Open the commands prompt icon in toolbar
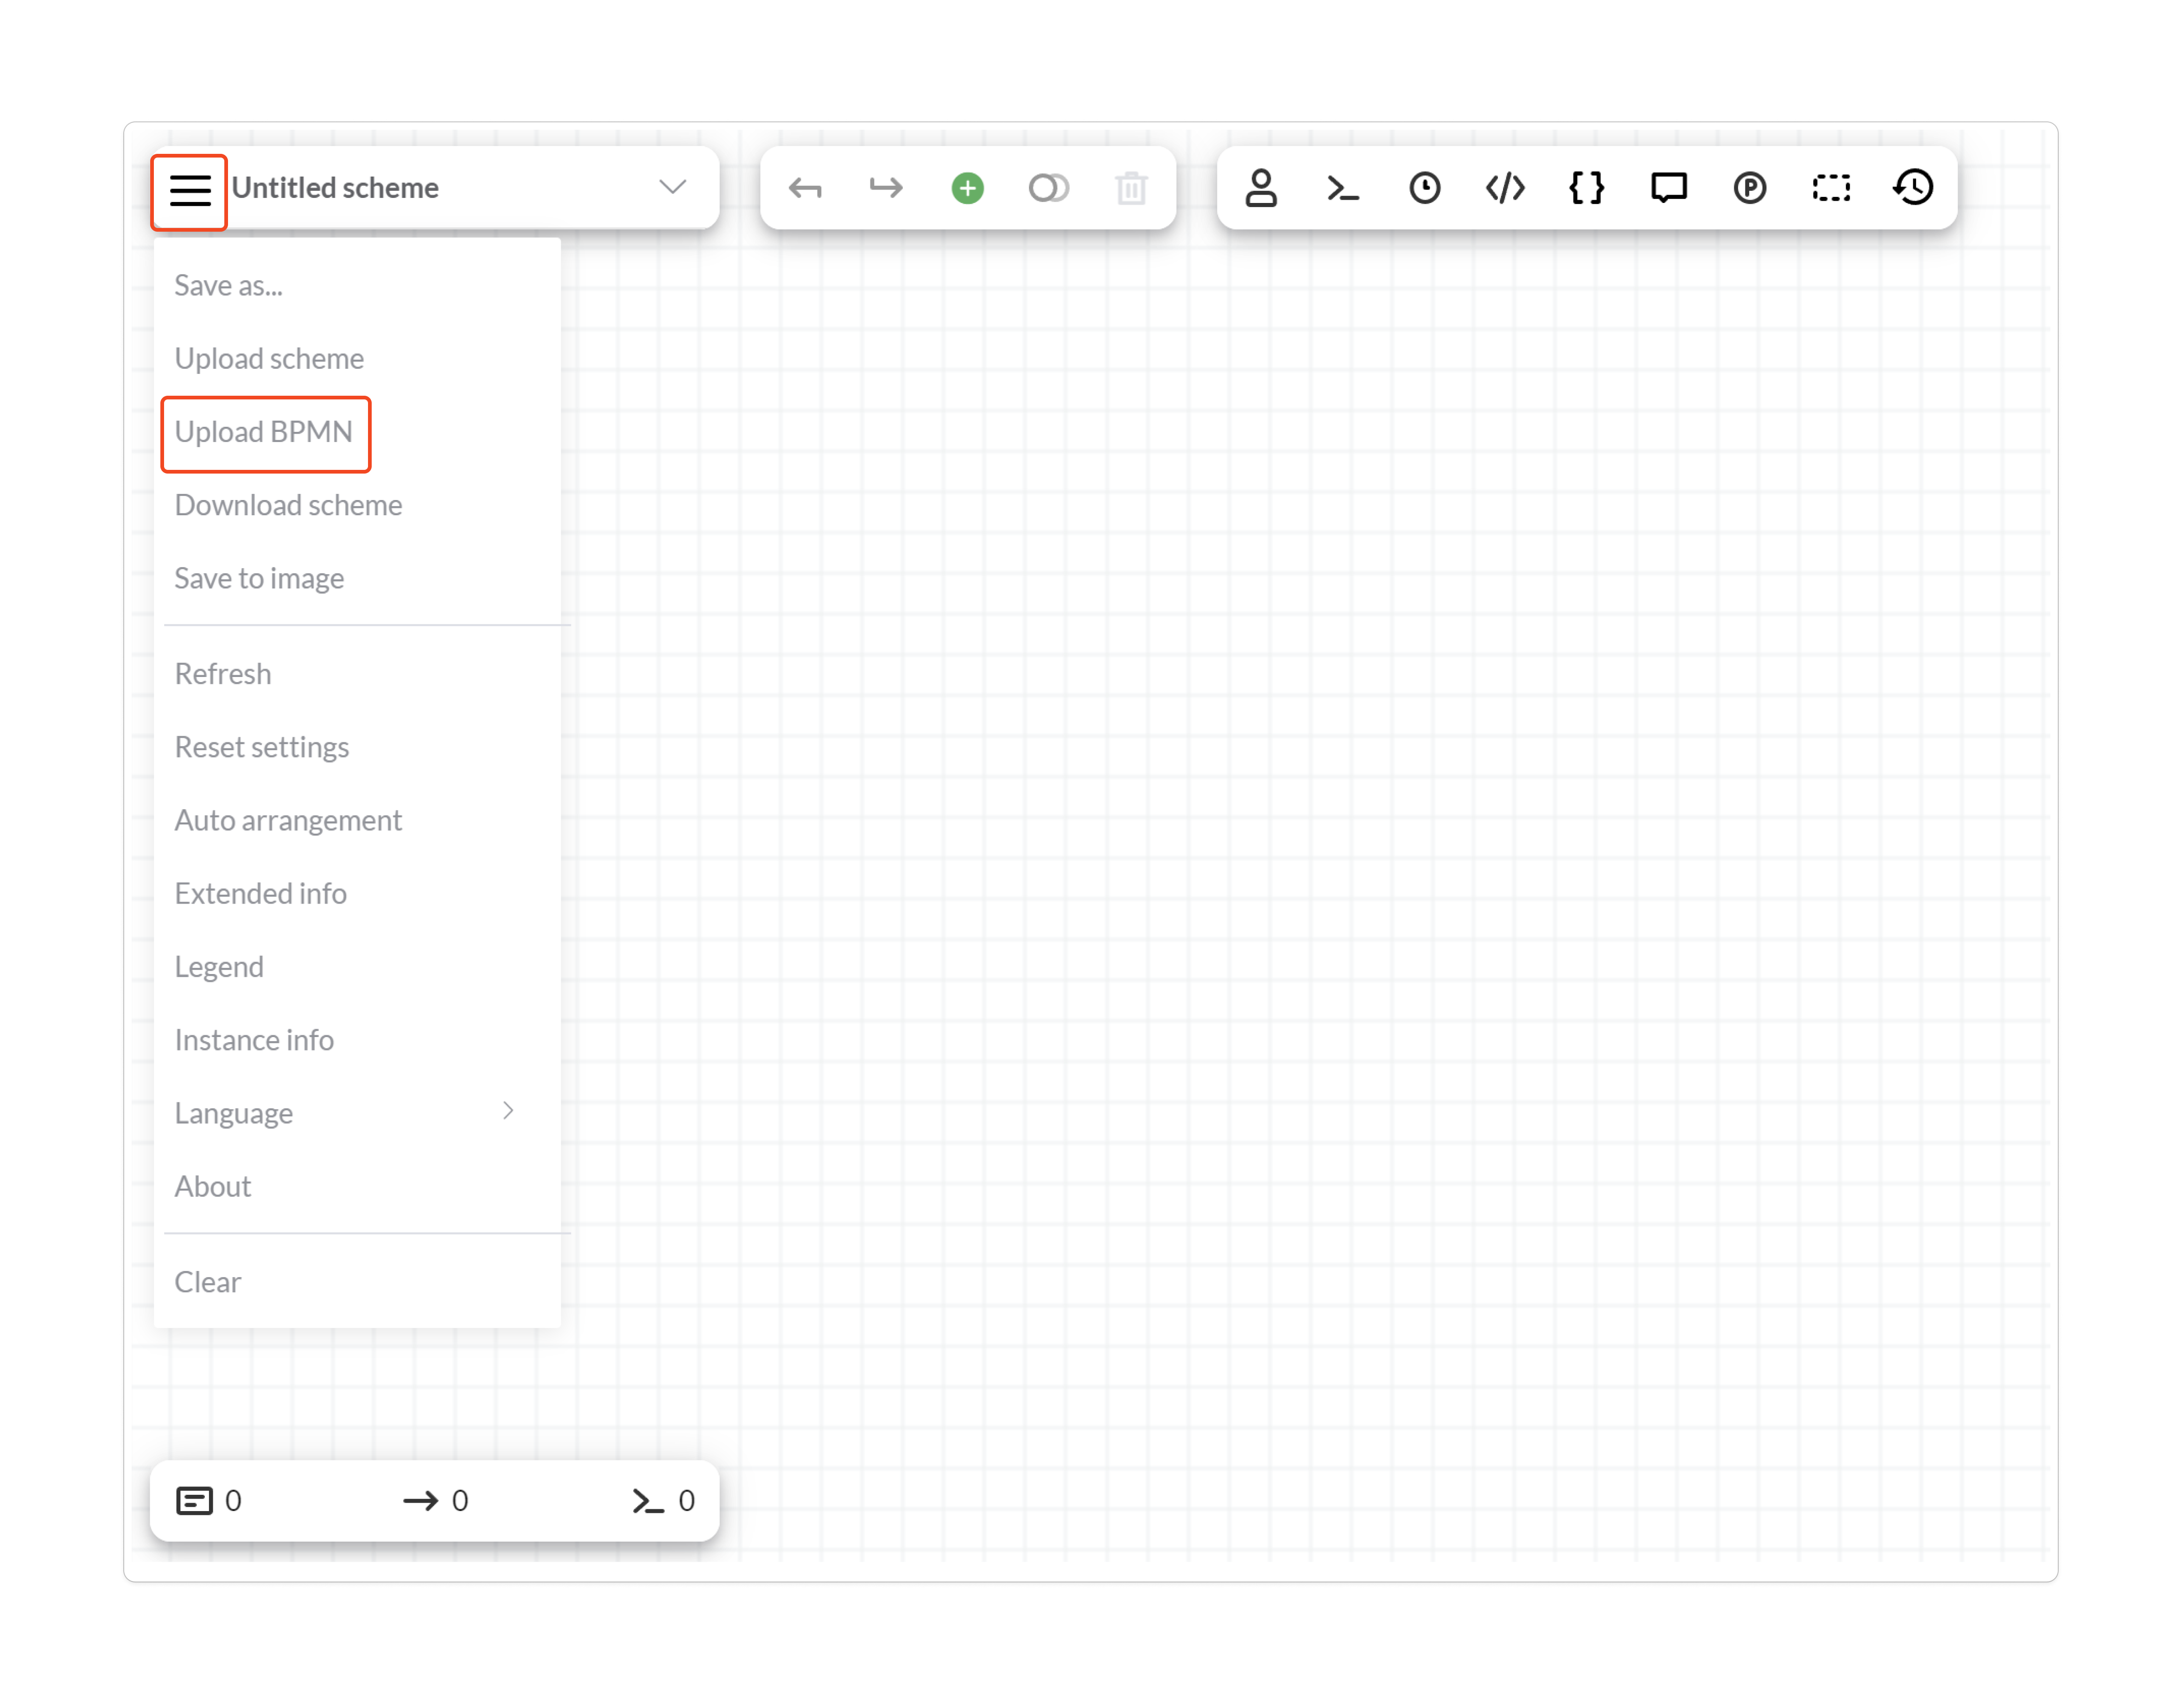The width and height of the screenshot is (2182, 1708). (x=1342, y=188)
